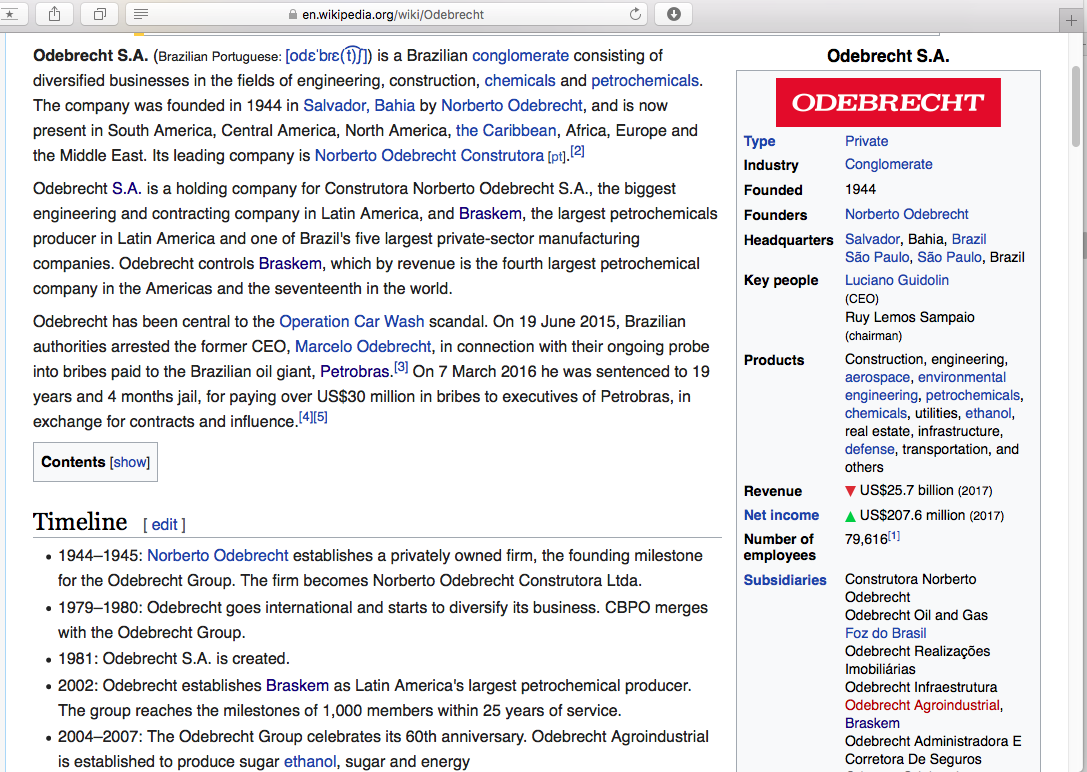
Task: Open Luciano Guidolin in the infobox
Action: 896,280
